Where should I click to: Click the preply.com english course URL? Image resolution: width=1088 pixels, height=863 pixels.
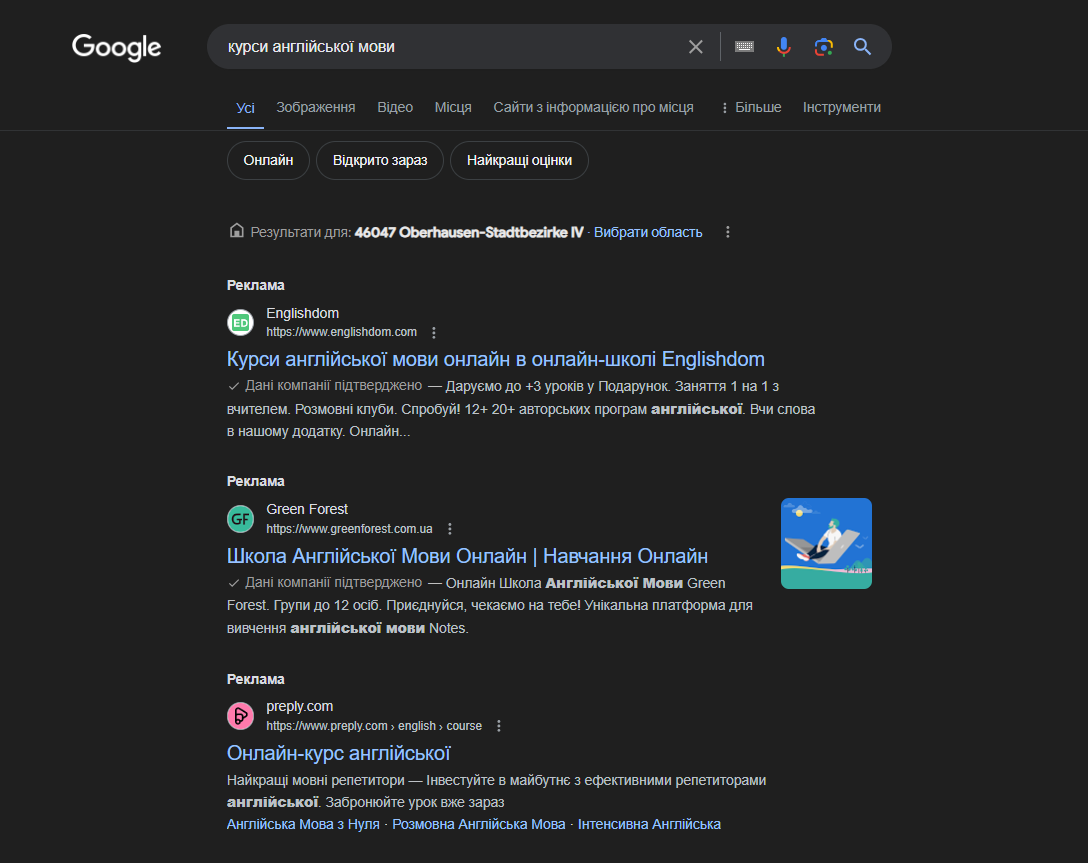(374, 726)
